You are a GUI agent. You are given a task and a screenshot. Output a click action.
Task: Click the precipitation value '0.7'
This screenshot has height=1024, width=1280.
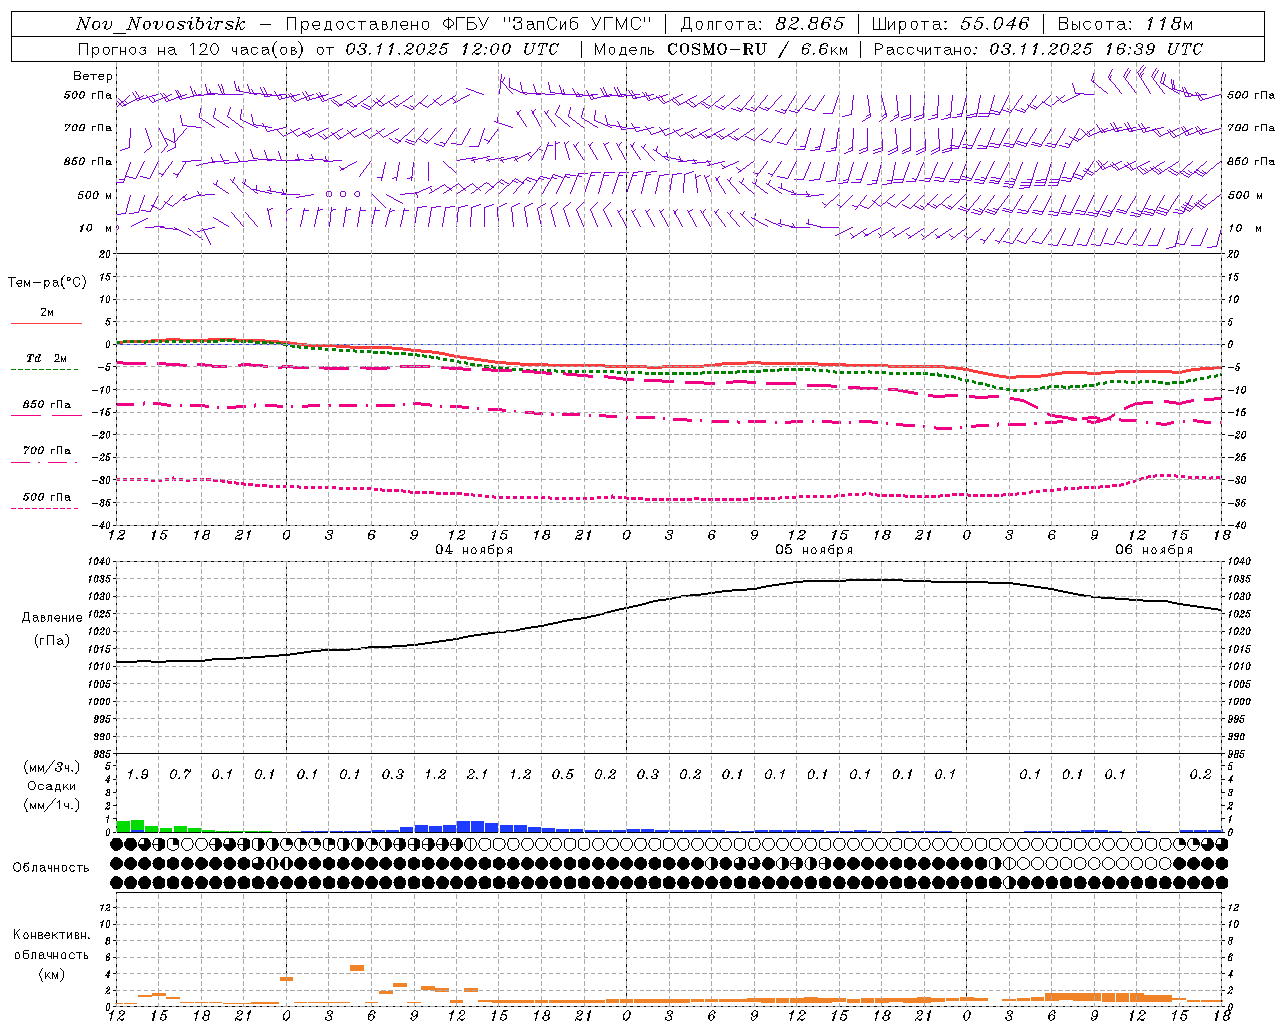pos(180,774)
